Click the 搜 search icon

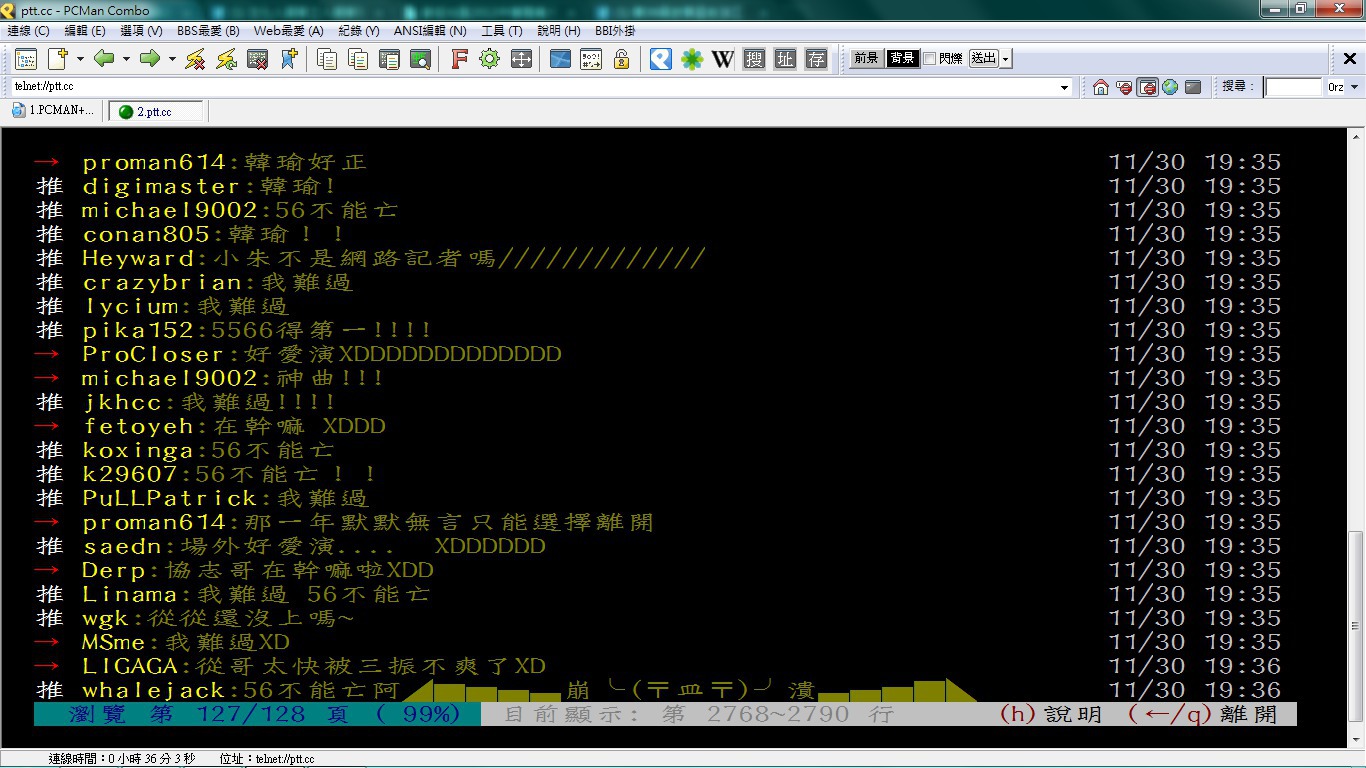[x=754, y=59]
